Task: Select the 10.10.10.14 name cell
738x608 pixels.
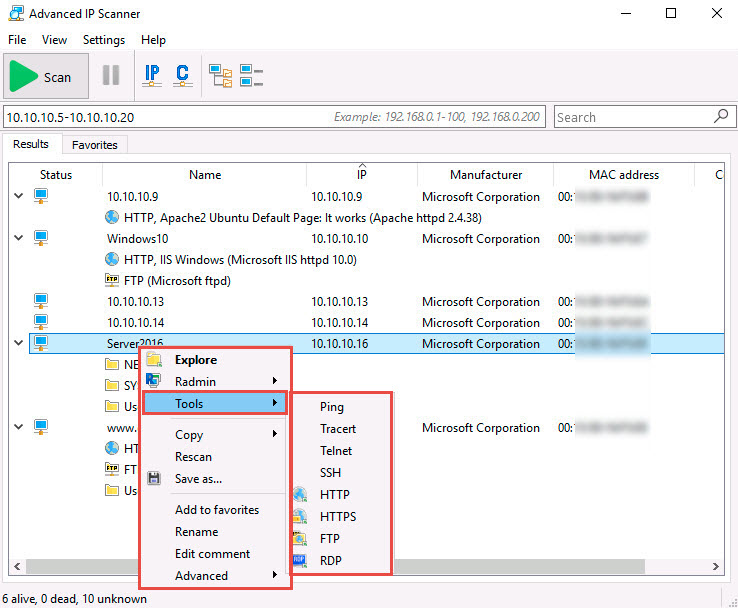Action: 136,323
